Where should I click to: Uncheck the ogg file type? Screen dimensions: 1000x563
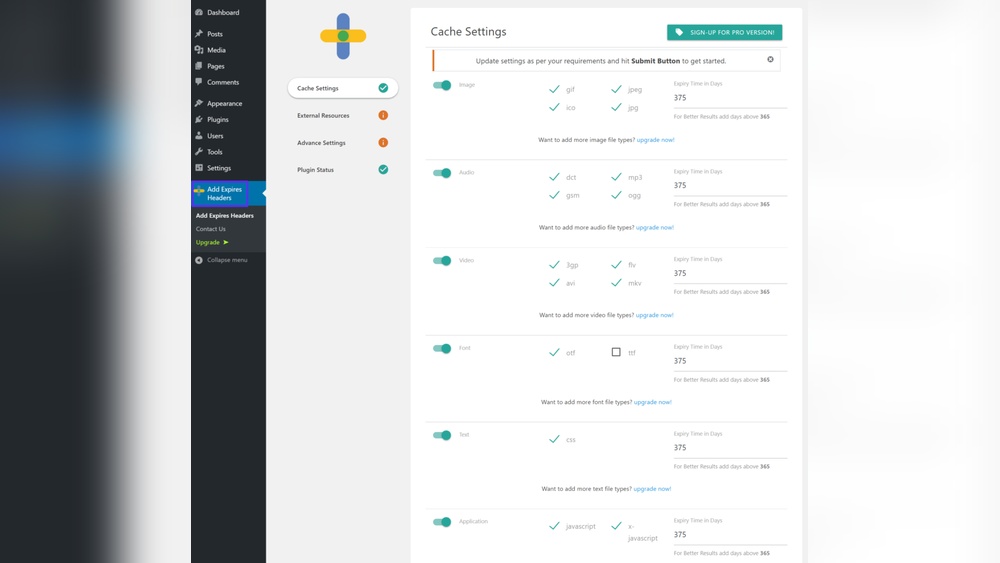[x=616, y=195]
